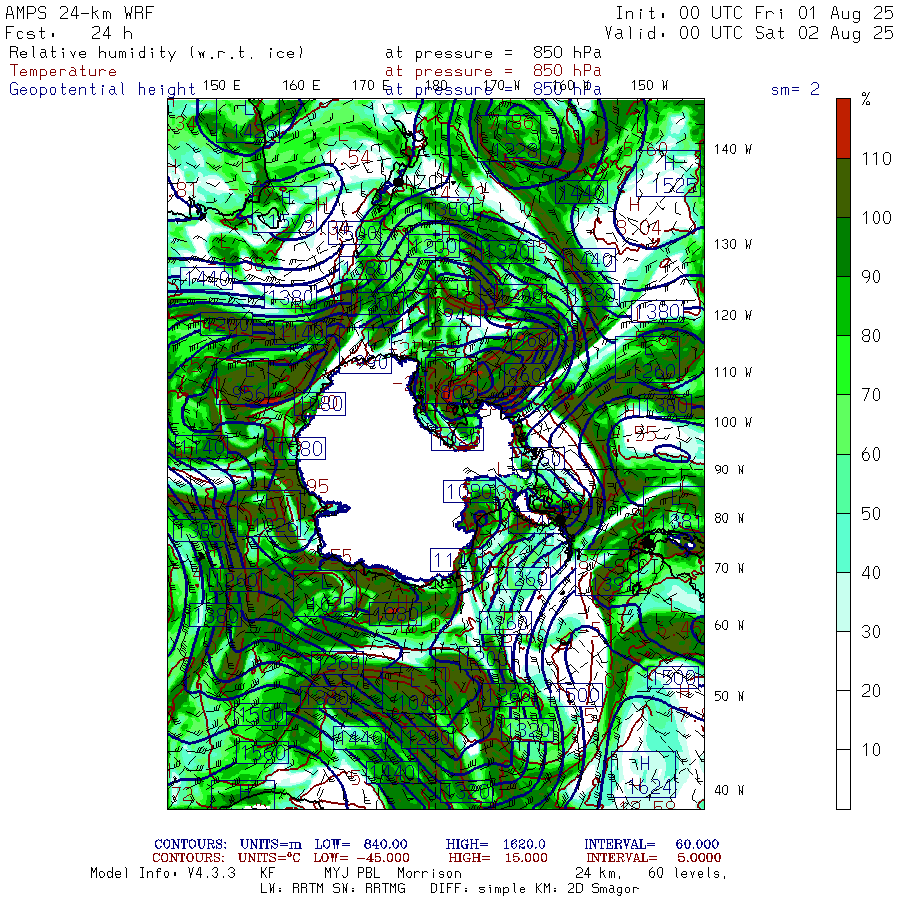Image resolution: width=900 pixels, height=900 pixels.
Task: Click the '40' color bar tick label
Action: pyautogui.click(x=871, y=573)
